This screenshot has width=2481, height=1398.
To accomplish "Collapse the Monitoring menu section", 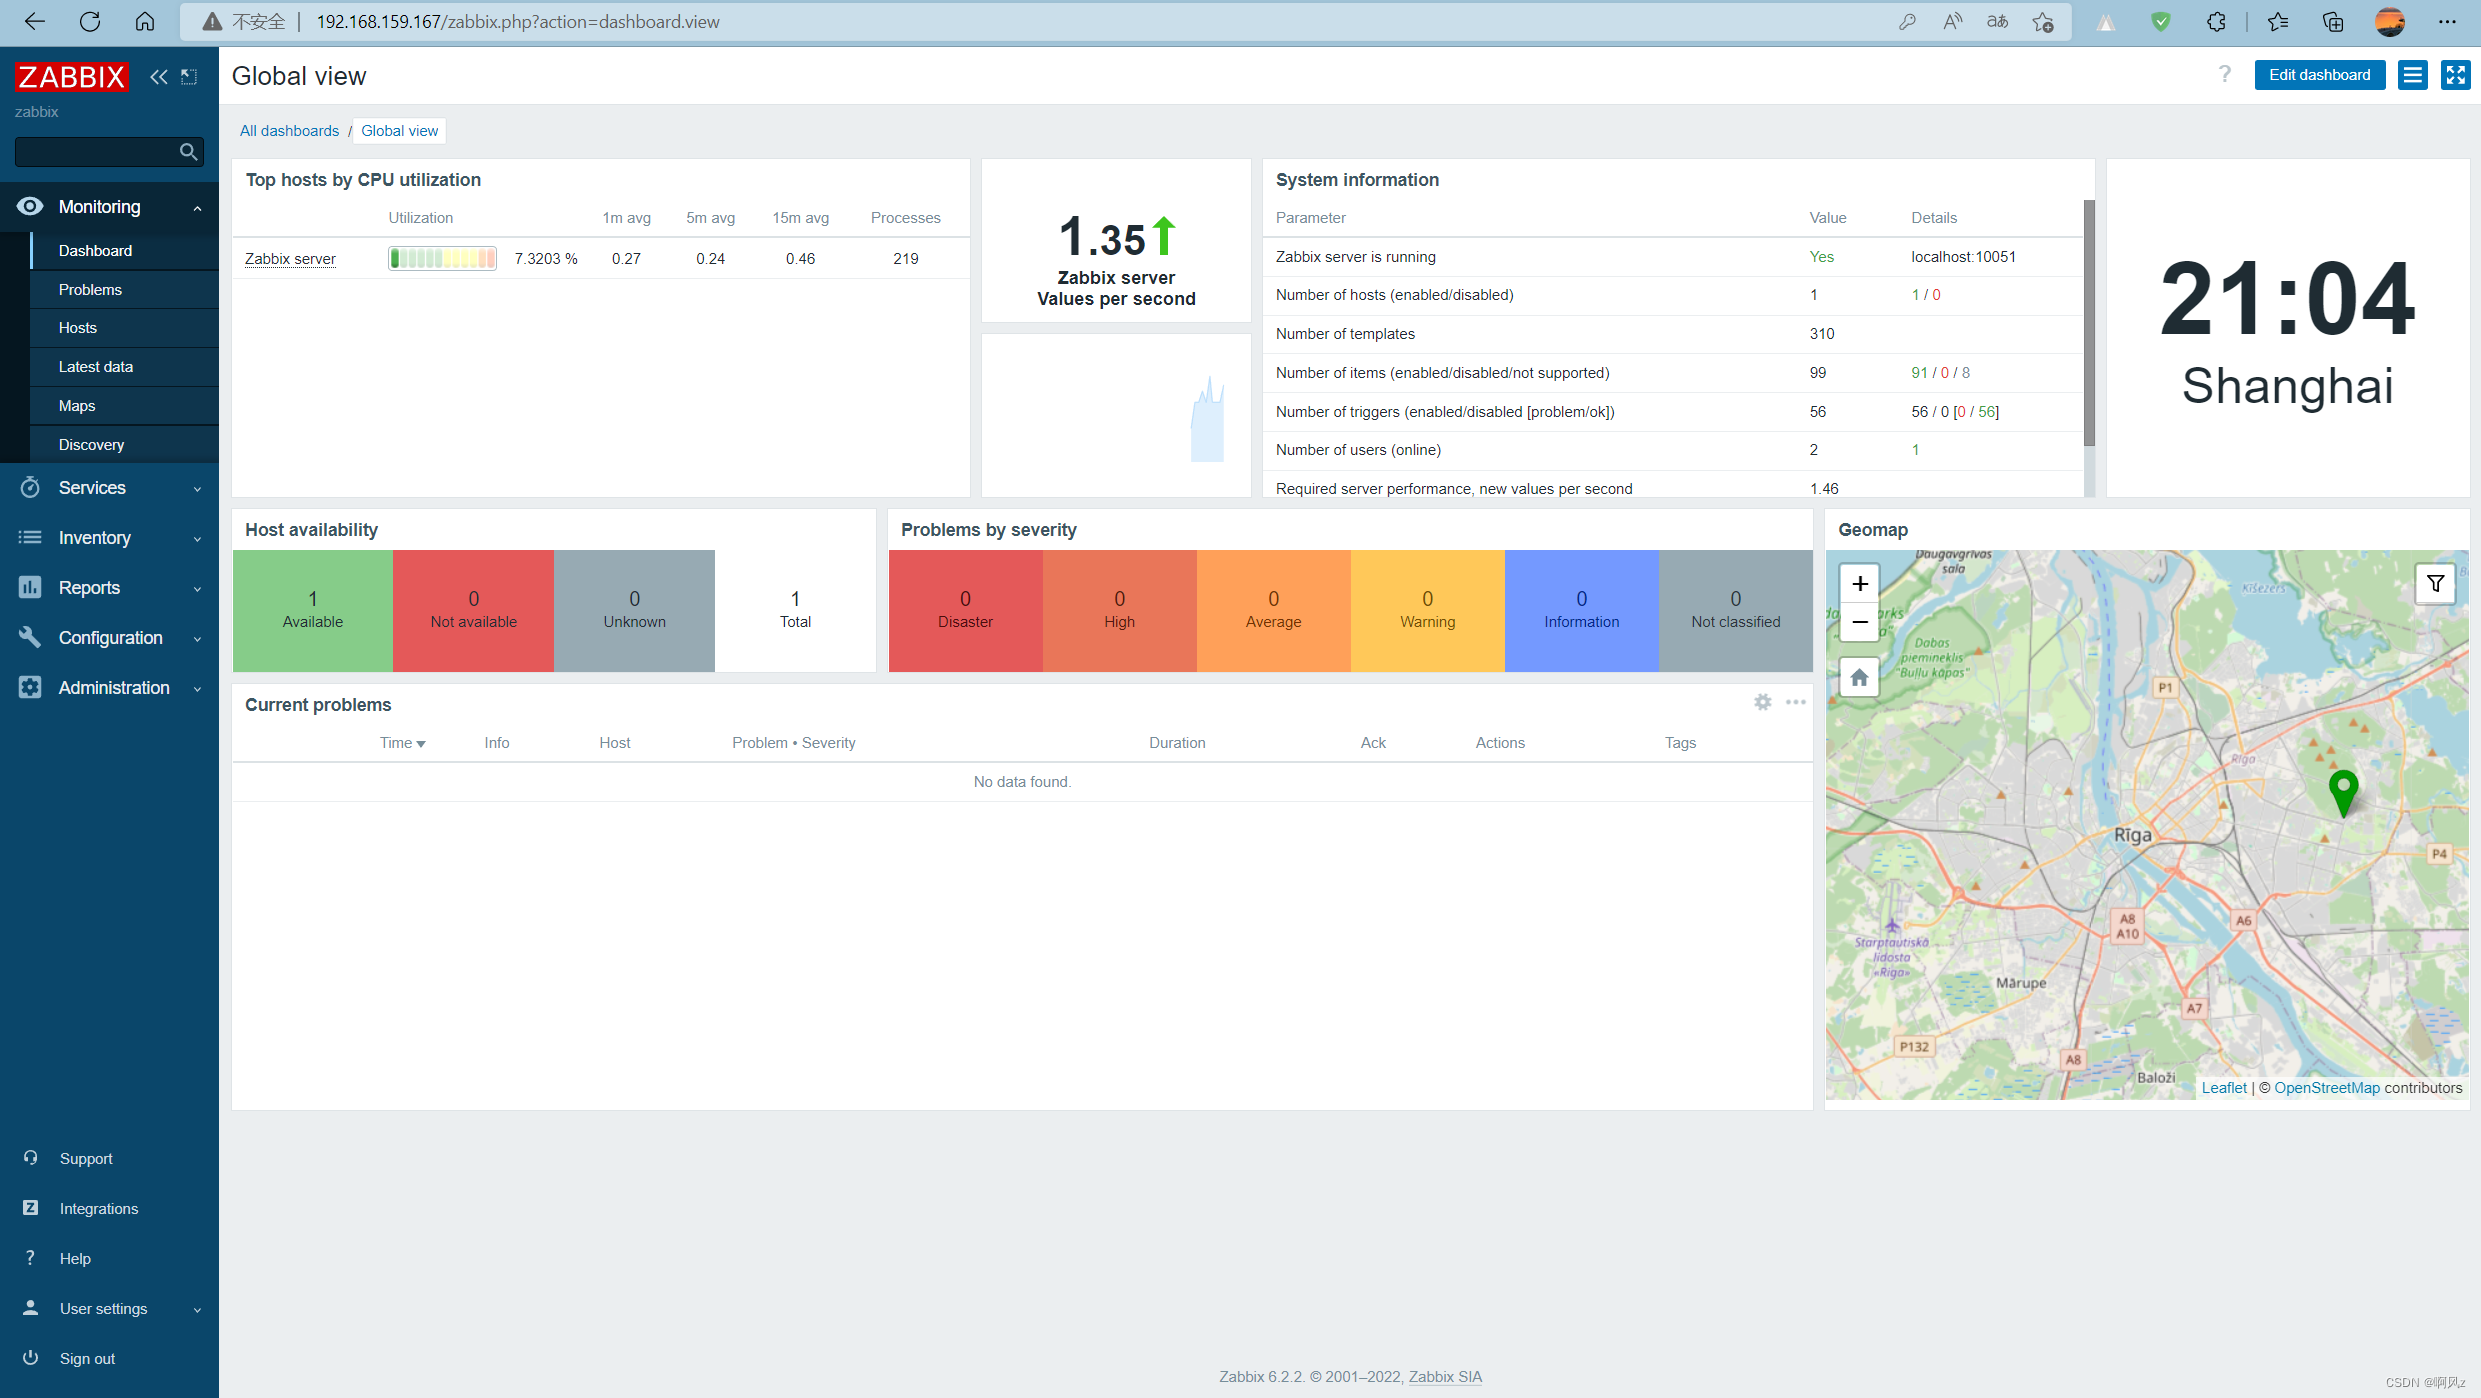I will (x=110, y=207).
